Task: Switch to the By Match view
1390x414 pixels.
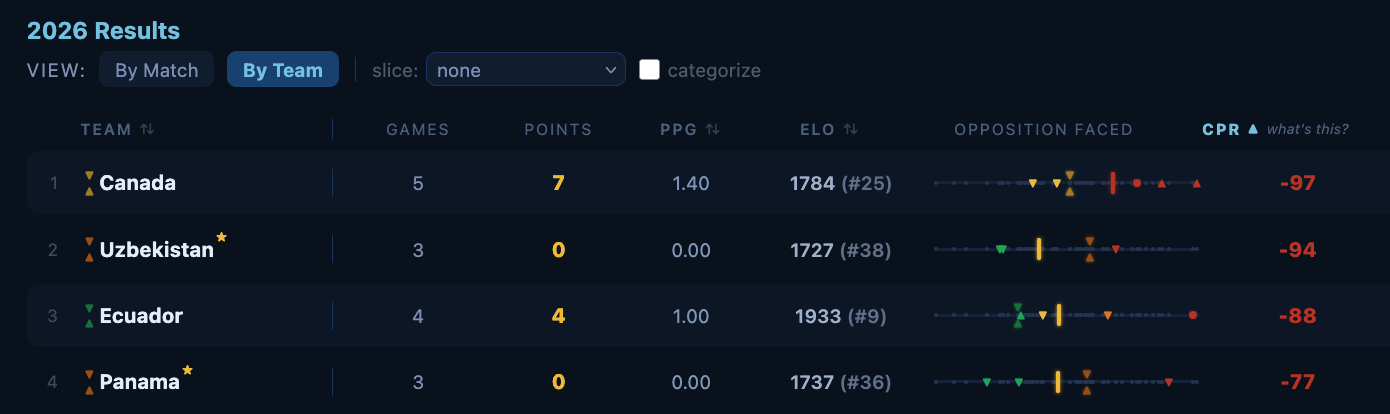Action: click(157, 70)
